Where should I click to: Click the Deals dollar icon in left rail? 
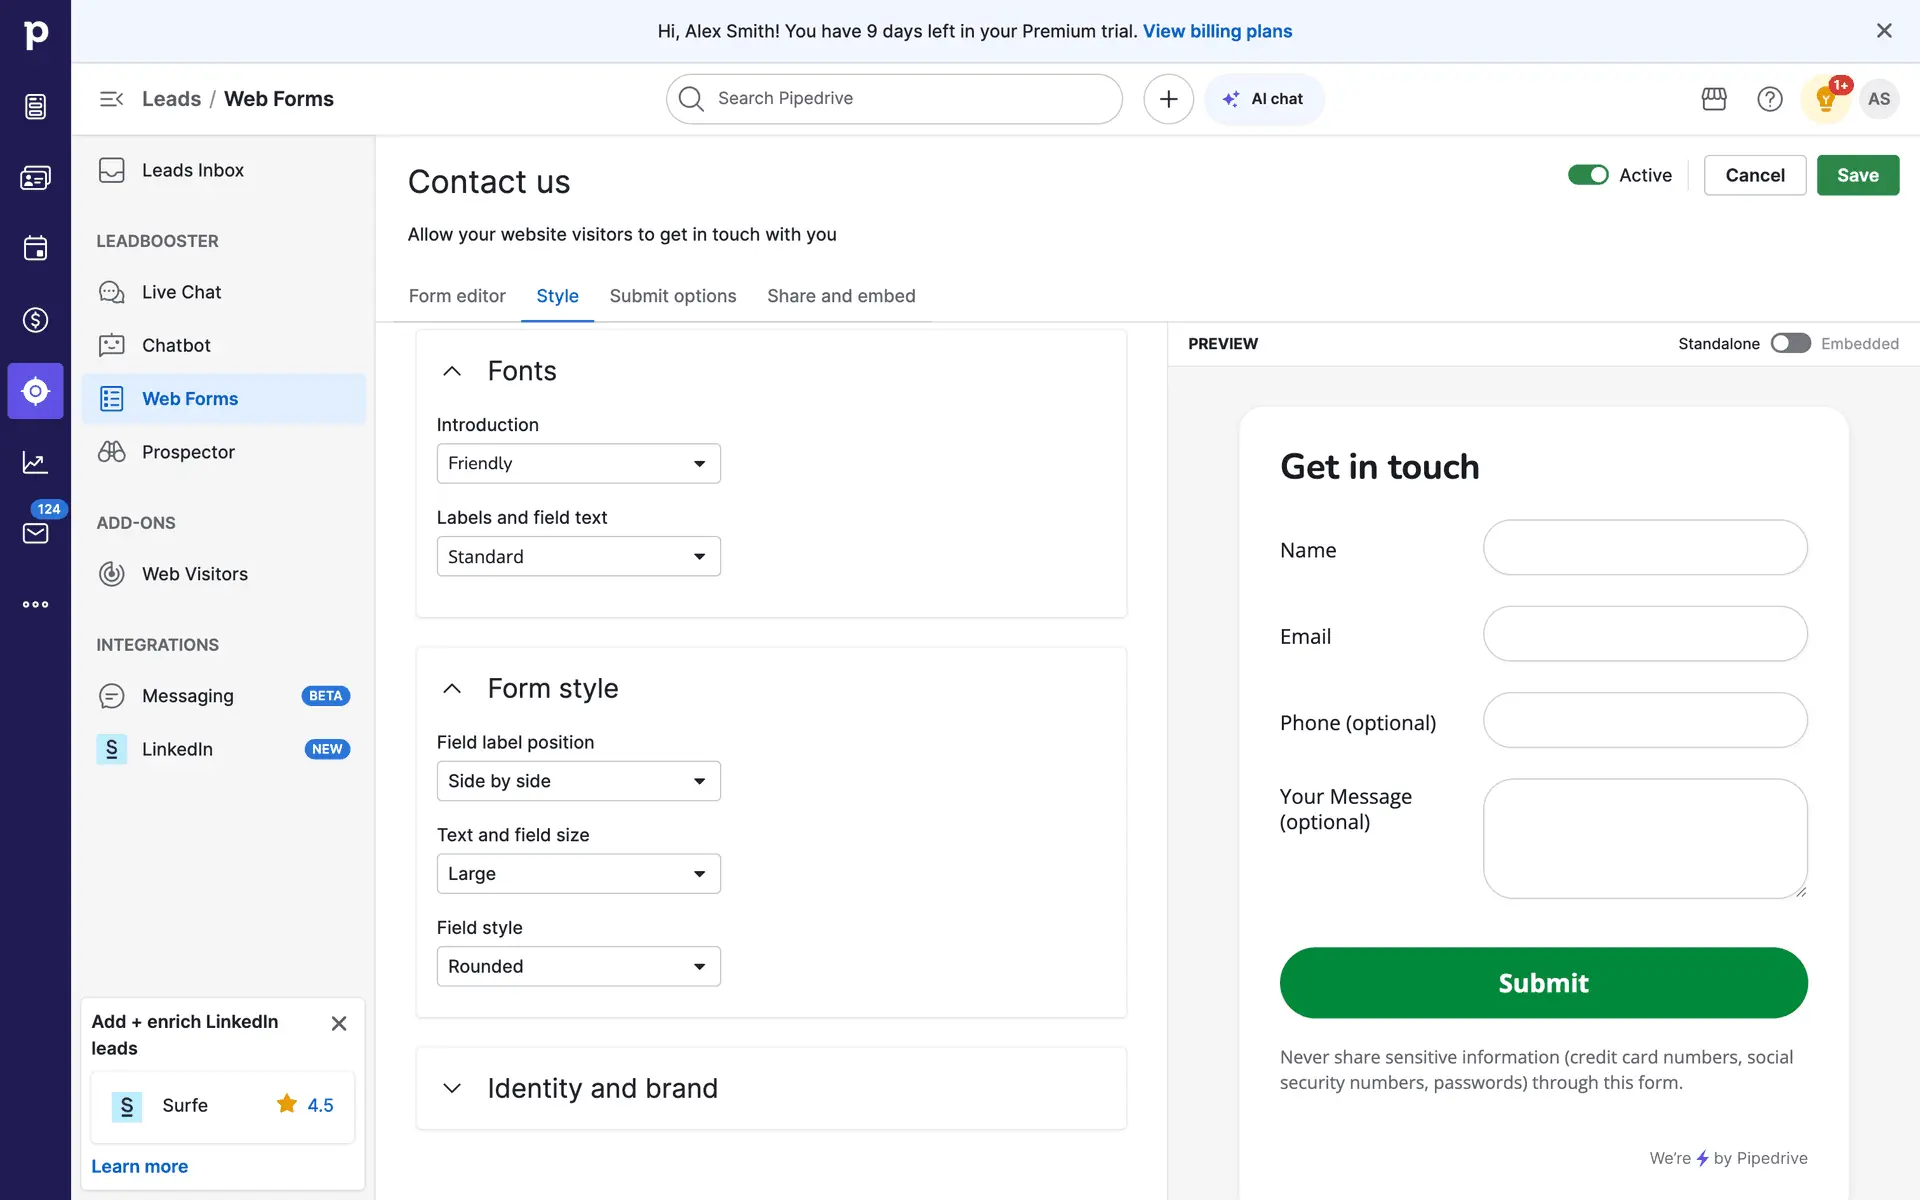pyautogui.click(x=35, y=320)
